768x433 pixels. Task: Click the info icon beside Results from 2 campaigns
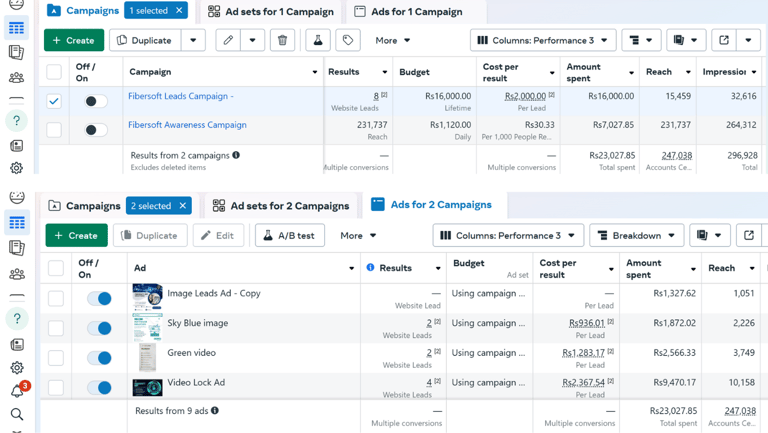tap(236, 155)
